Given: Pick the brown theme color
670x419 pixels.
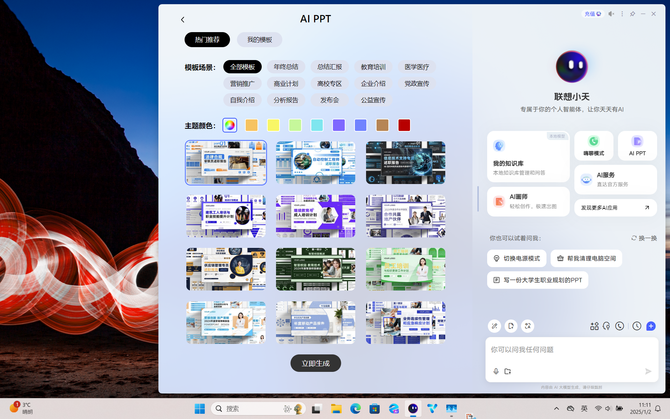Looking at the screenshot, I should [x=382, y=125].
